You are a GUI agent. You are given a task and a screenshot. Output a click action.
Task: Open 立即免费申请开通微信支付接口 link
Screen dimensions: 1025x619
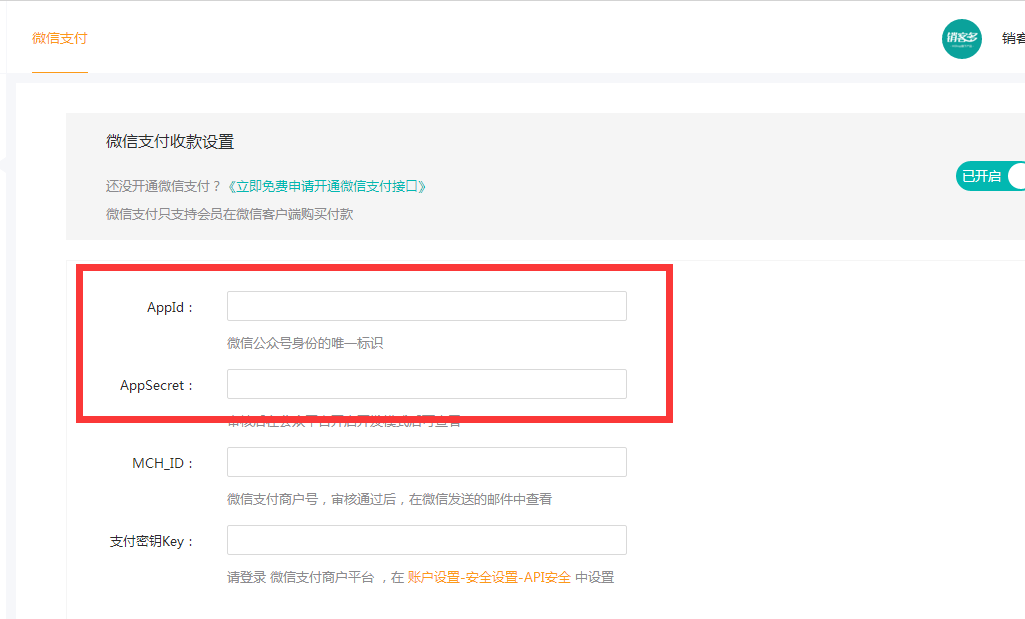(327, 186)
